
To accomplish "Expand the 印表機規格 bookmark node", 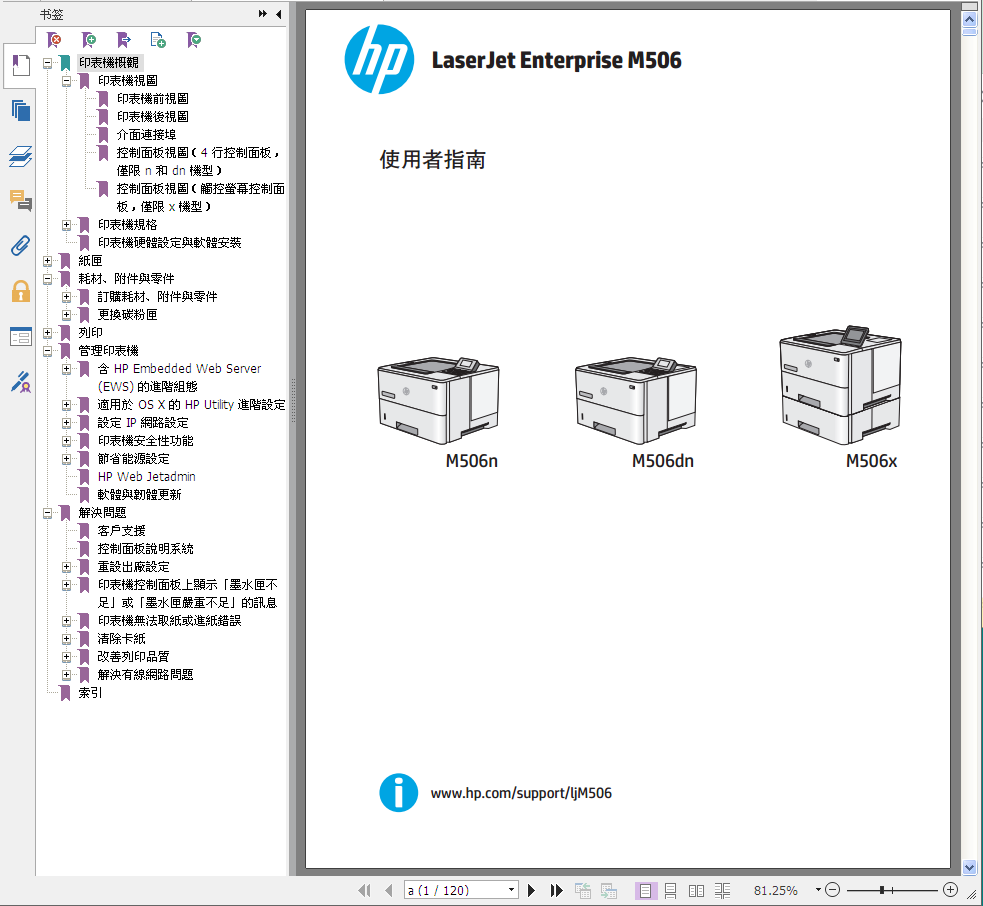I will [66, 225].
